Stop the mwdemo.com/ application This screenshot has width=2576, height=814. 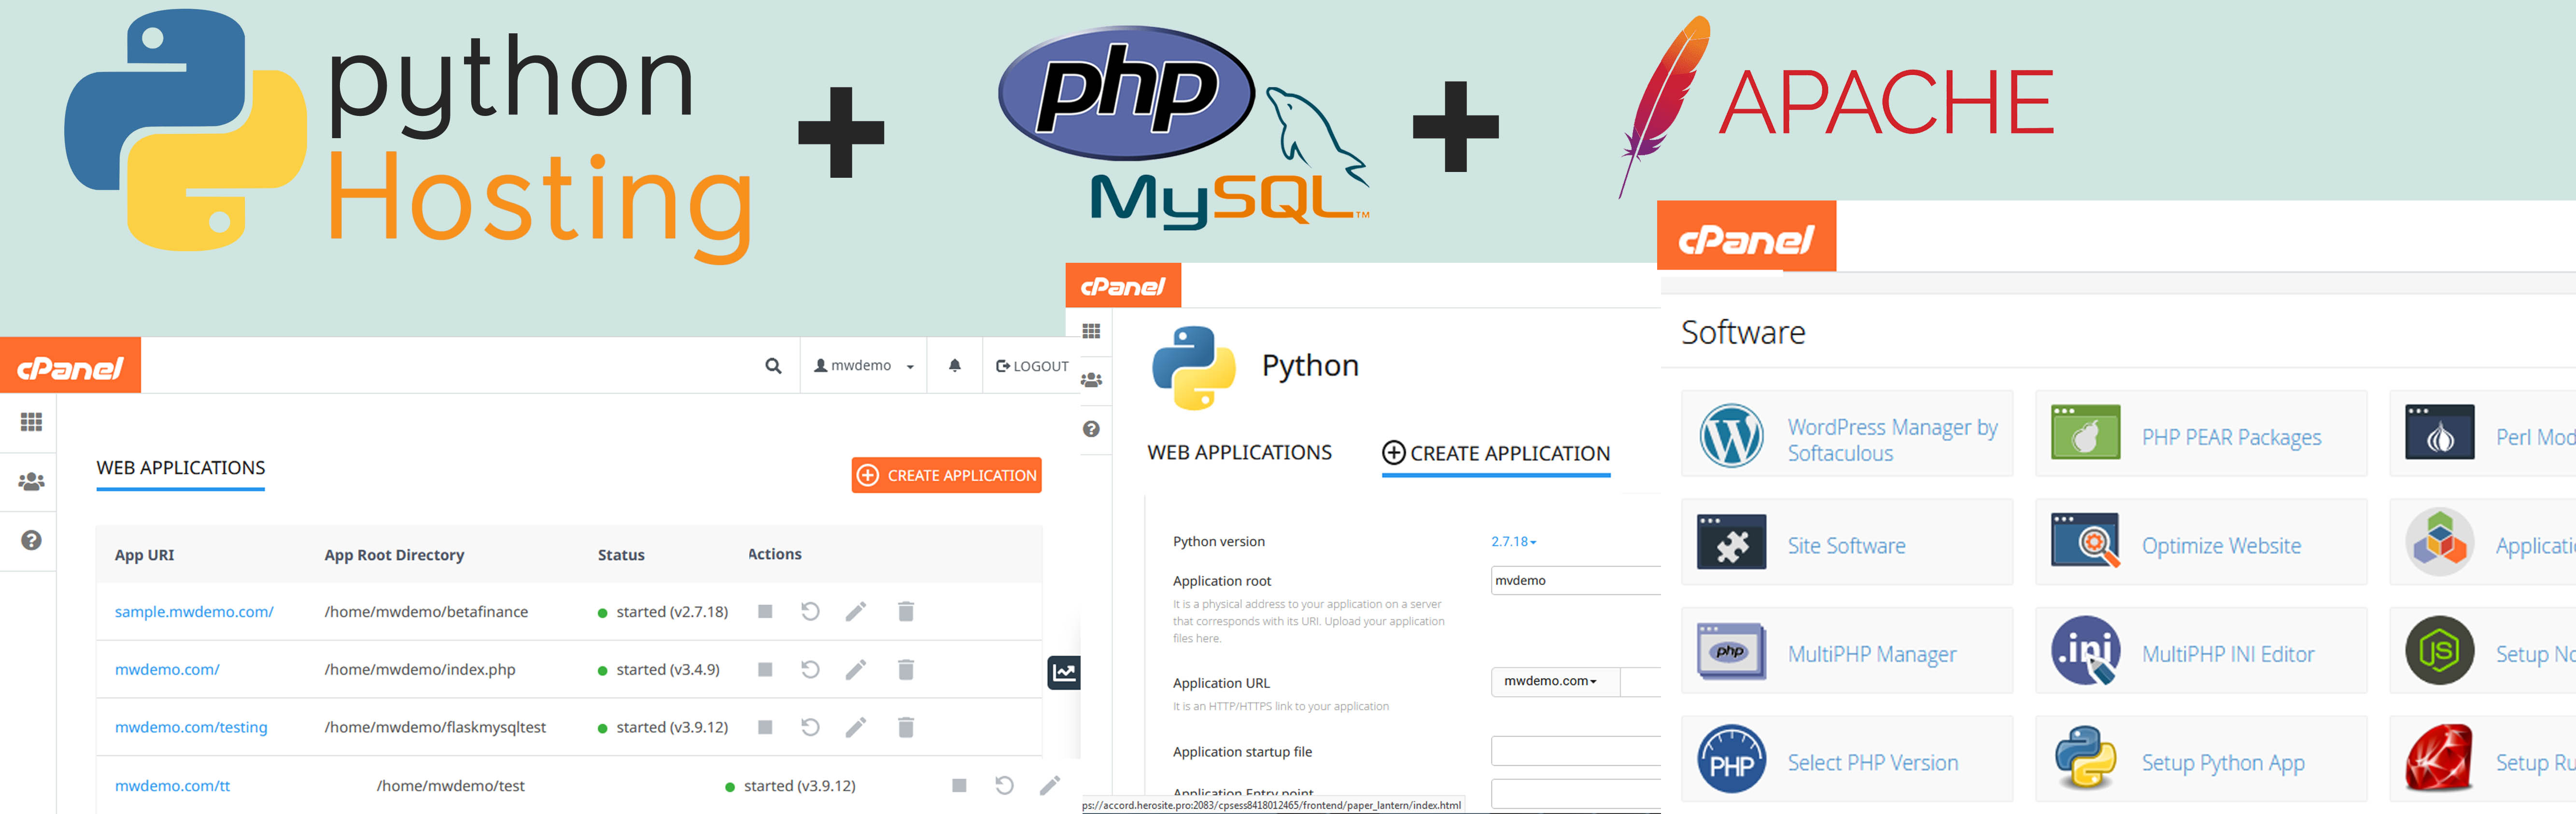(x=765, y=669)
